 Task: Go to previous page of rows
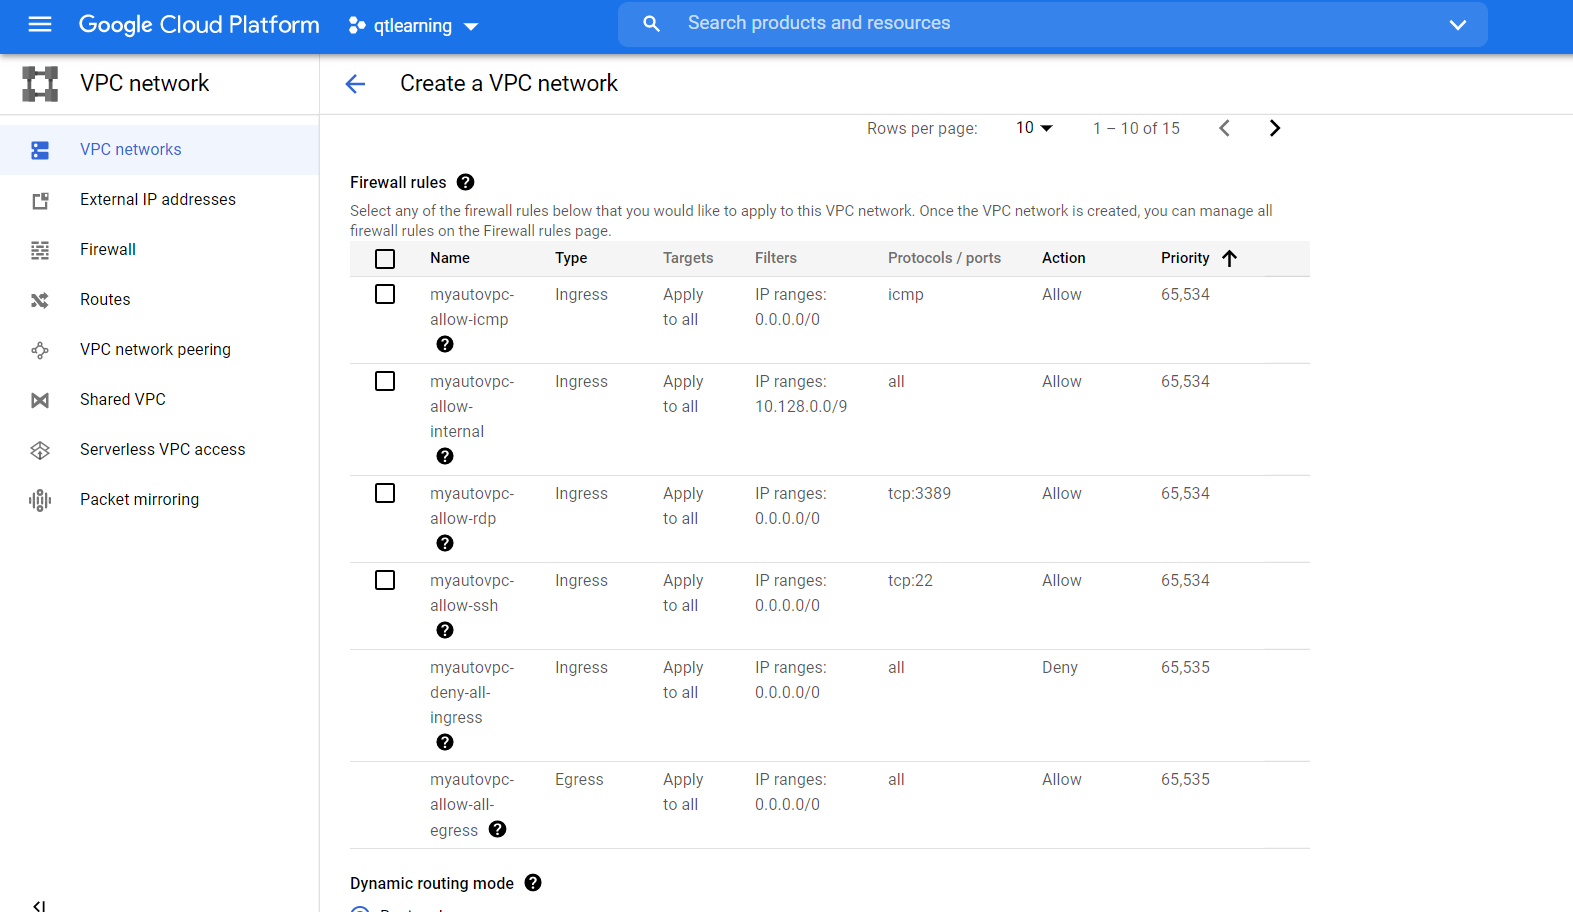1224,128
